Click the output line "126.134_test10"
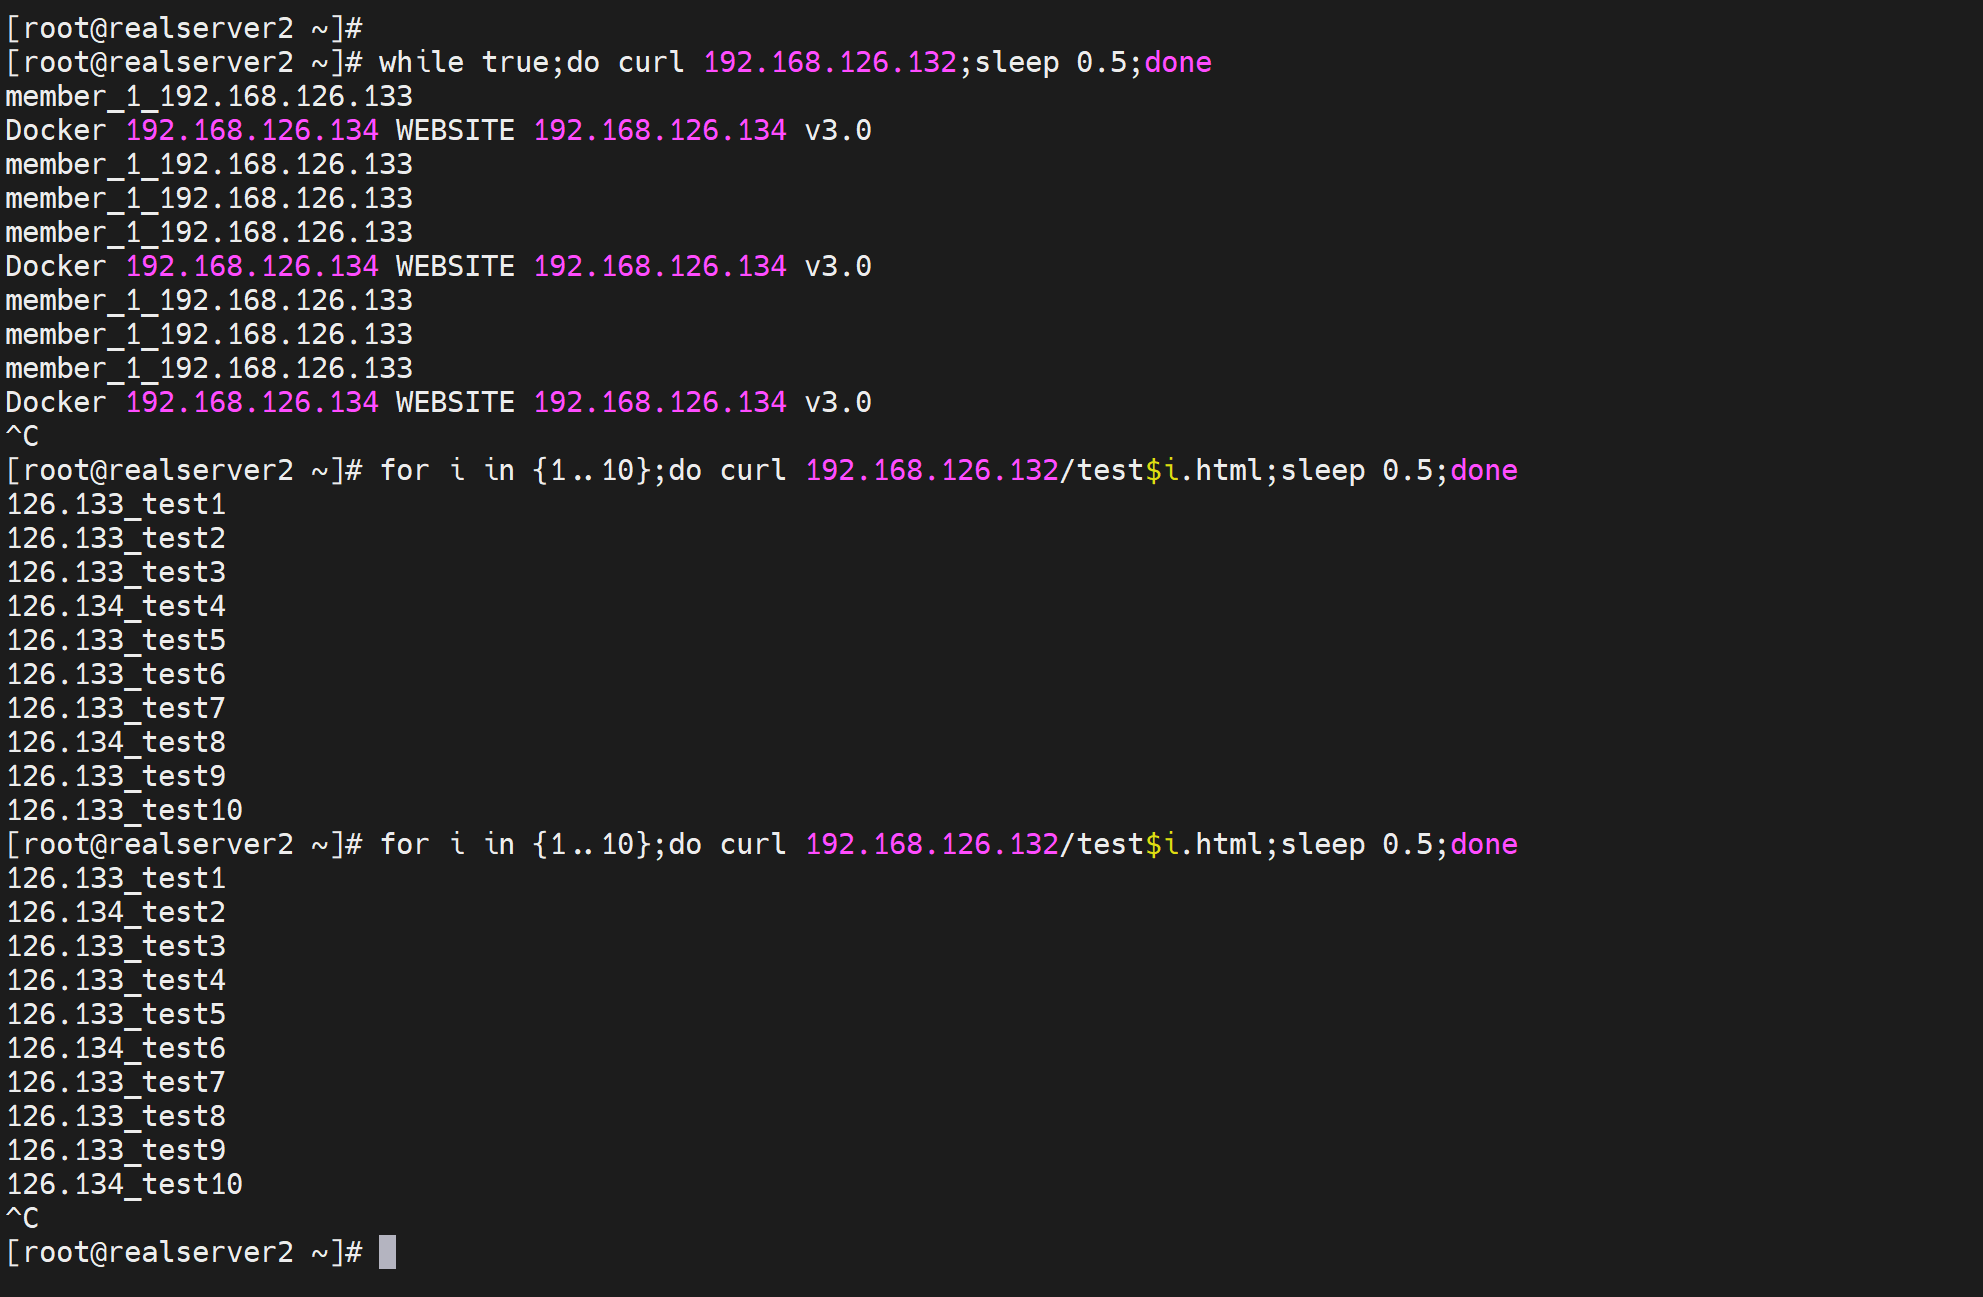Viewport: 1983px width, 1297px height. click(125, 1184)
